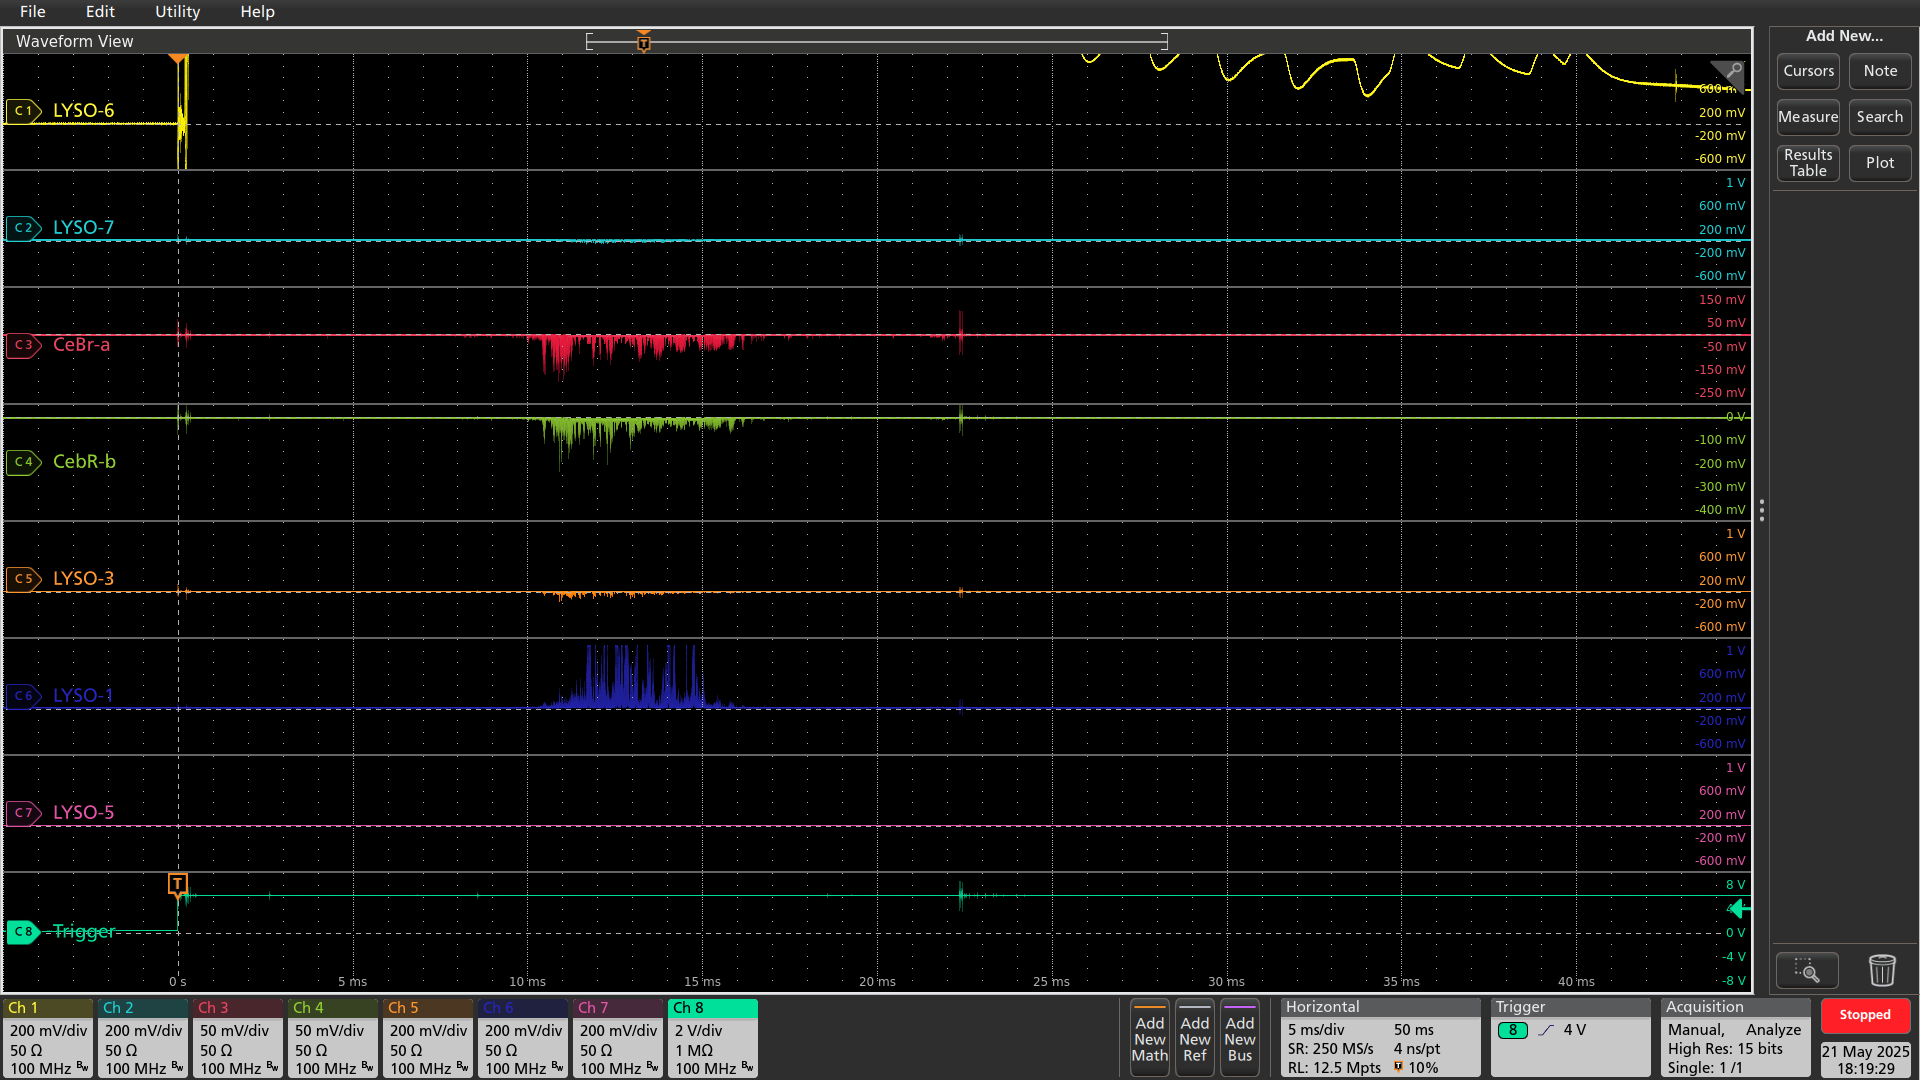Toggle the Ch 4 channel badge
Viewport: 1920px width, 1080px height.
coord(333,1038)
